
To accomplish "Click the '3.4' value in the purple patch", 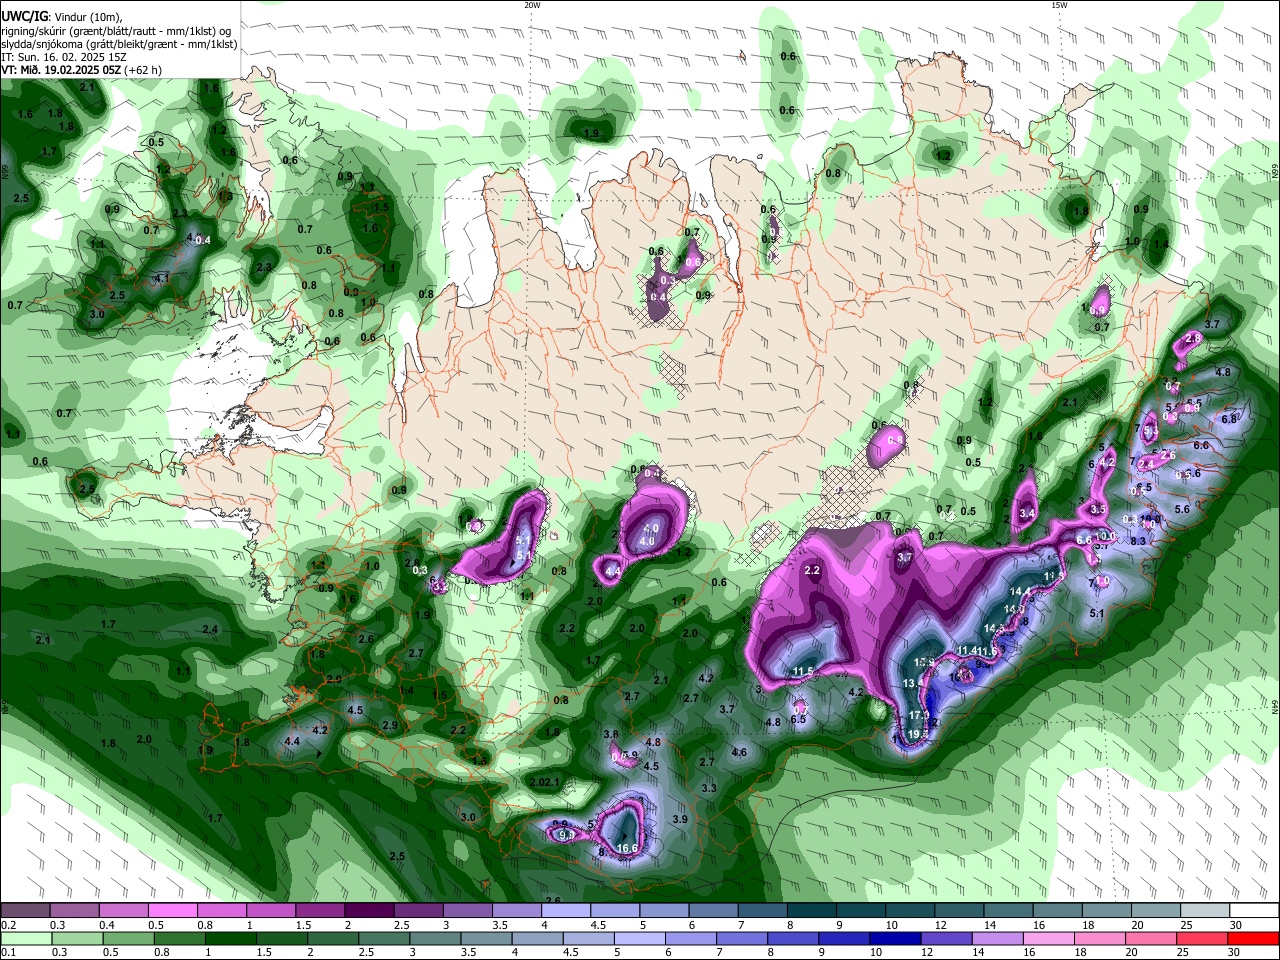I will (x=1027, y=514).
